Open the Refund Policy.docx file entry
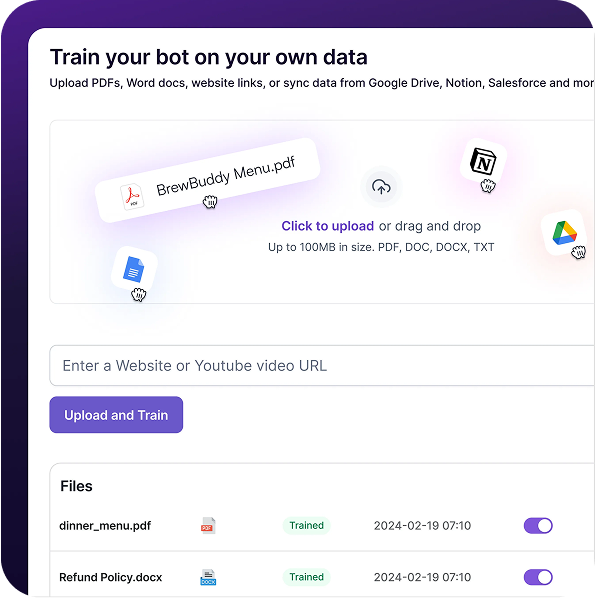 click(x=111, y=577)
